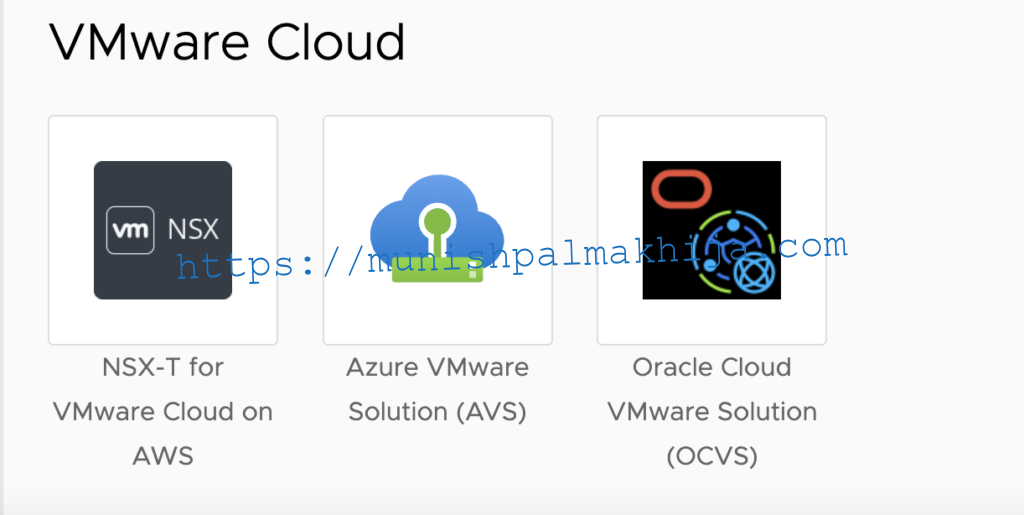Select the Azure VMware Solution card tile
The height and width of the screenshot is (515, 1024).
coord(438,230)
